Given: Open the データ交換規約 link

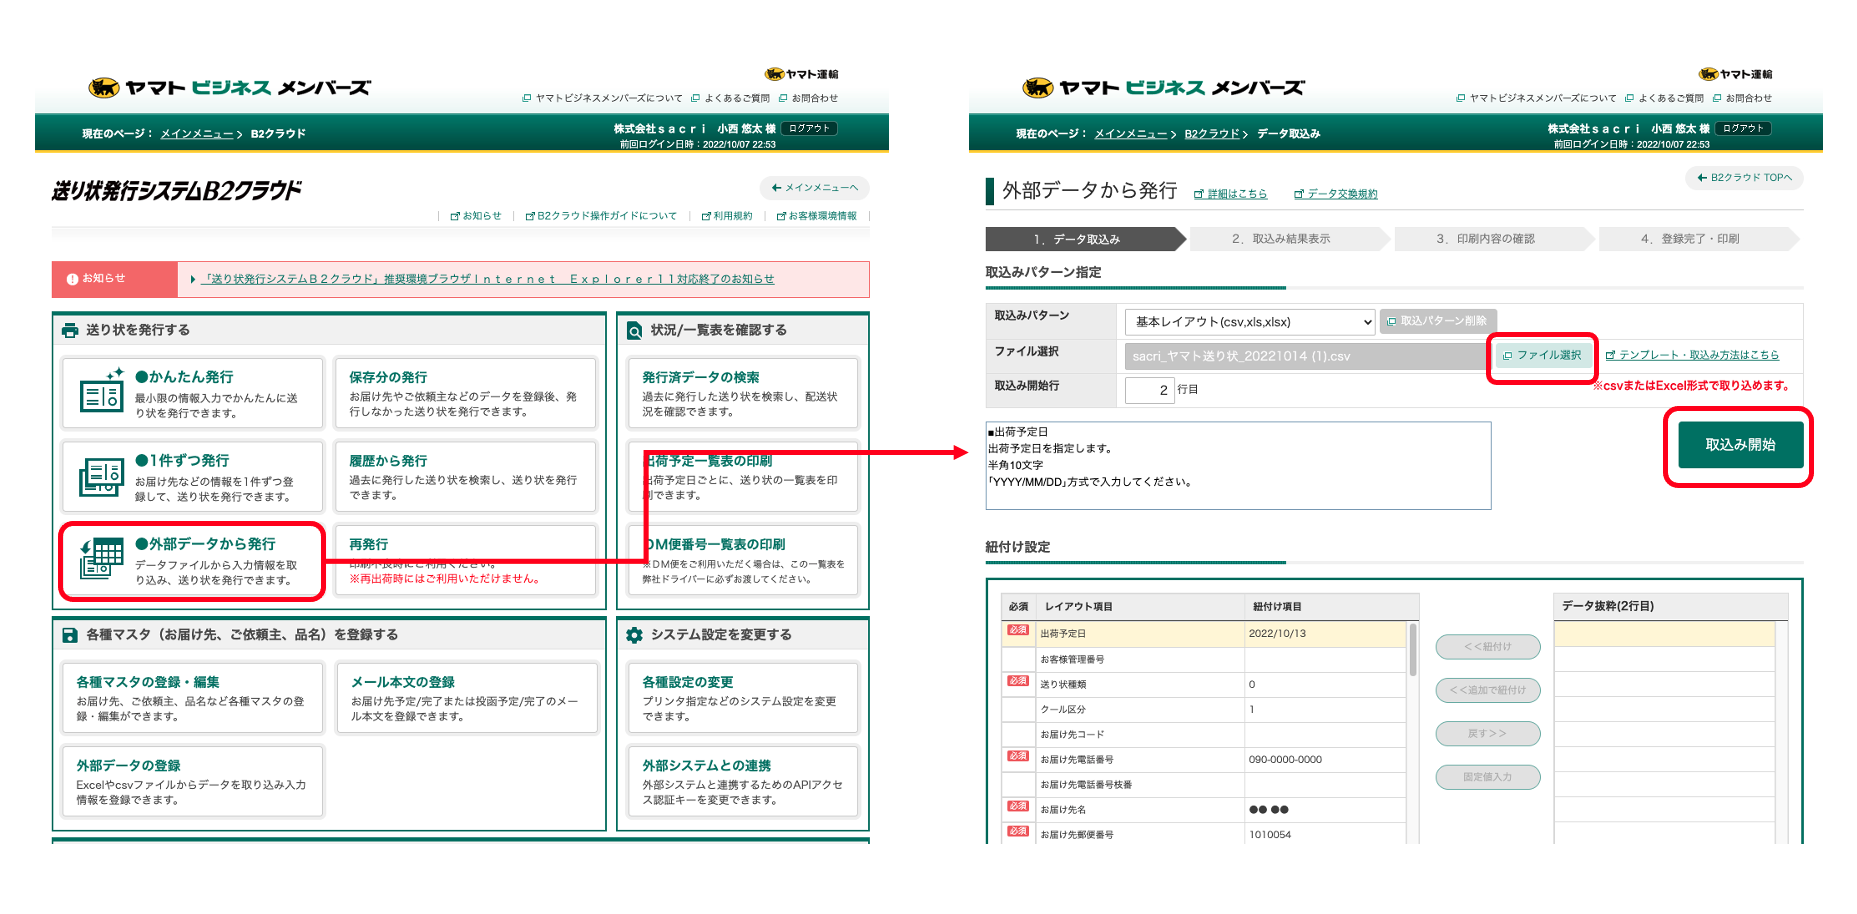Looking at the screenshot, I should [x=1335, y=194].
